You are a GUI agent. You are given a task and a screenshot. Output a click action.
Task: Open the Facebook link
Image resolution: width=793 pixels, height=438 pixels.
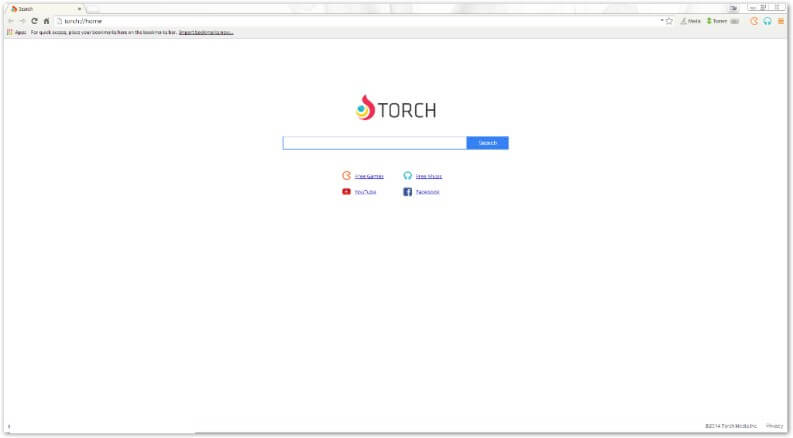427,192
